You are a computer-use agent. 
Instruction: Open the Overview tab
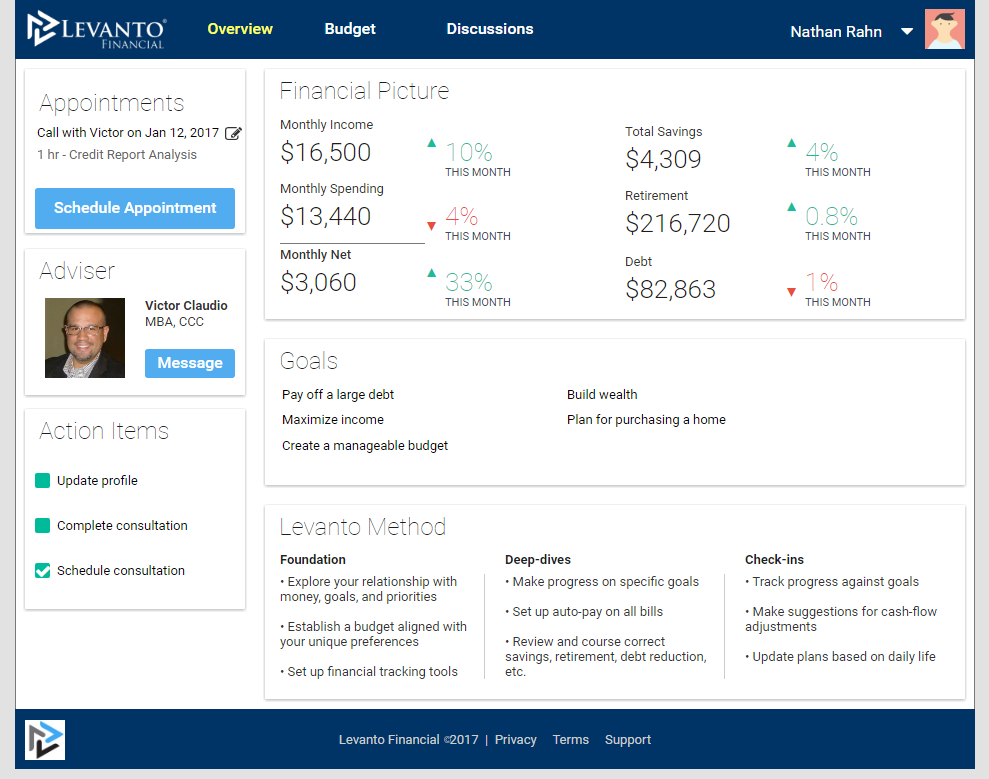[240, 29]
